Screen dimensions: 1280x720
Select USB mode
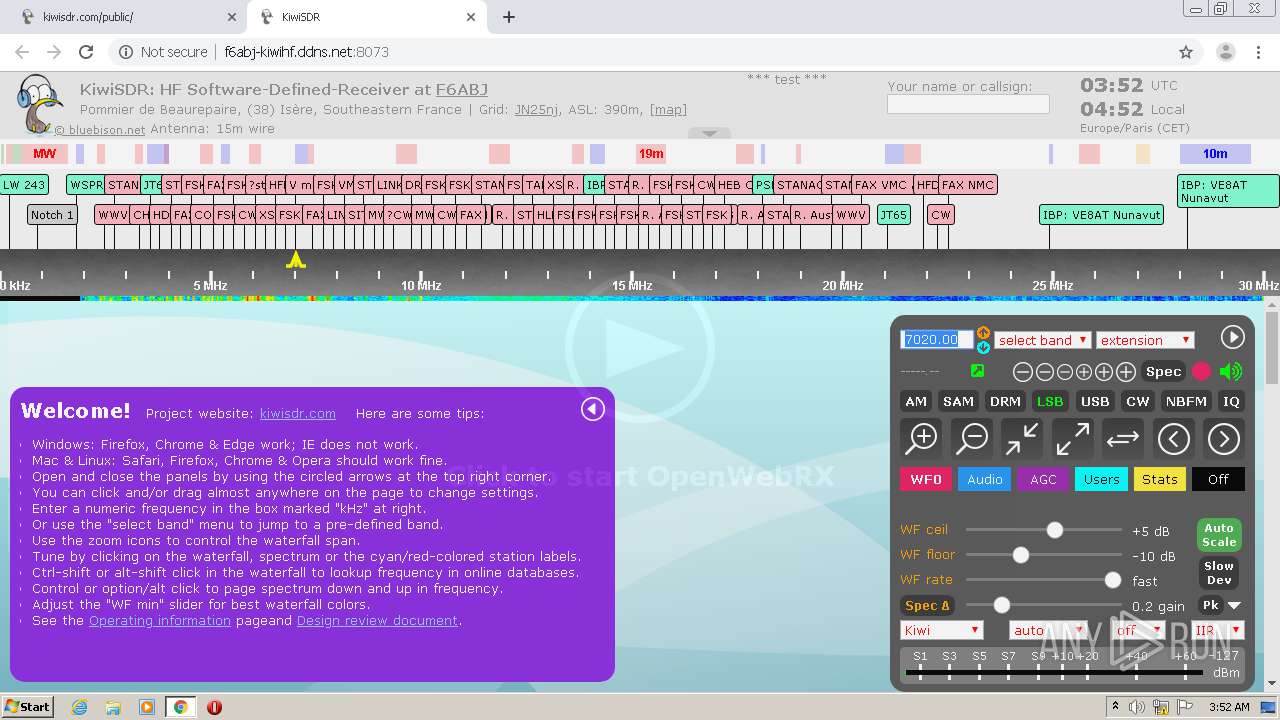[1095, 401]
